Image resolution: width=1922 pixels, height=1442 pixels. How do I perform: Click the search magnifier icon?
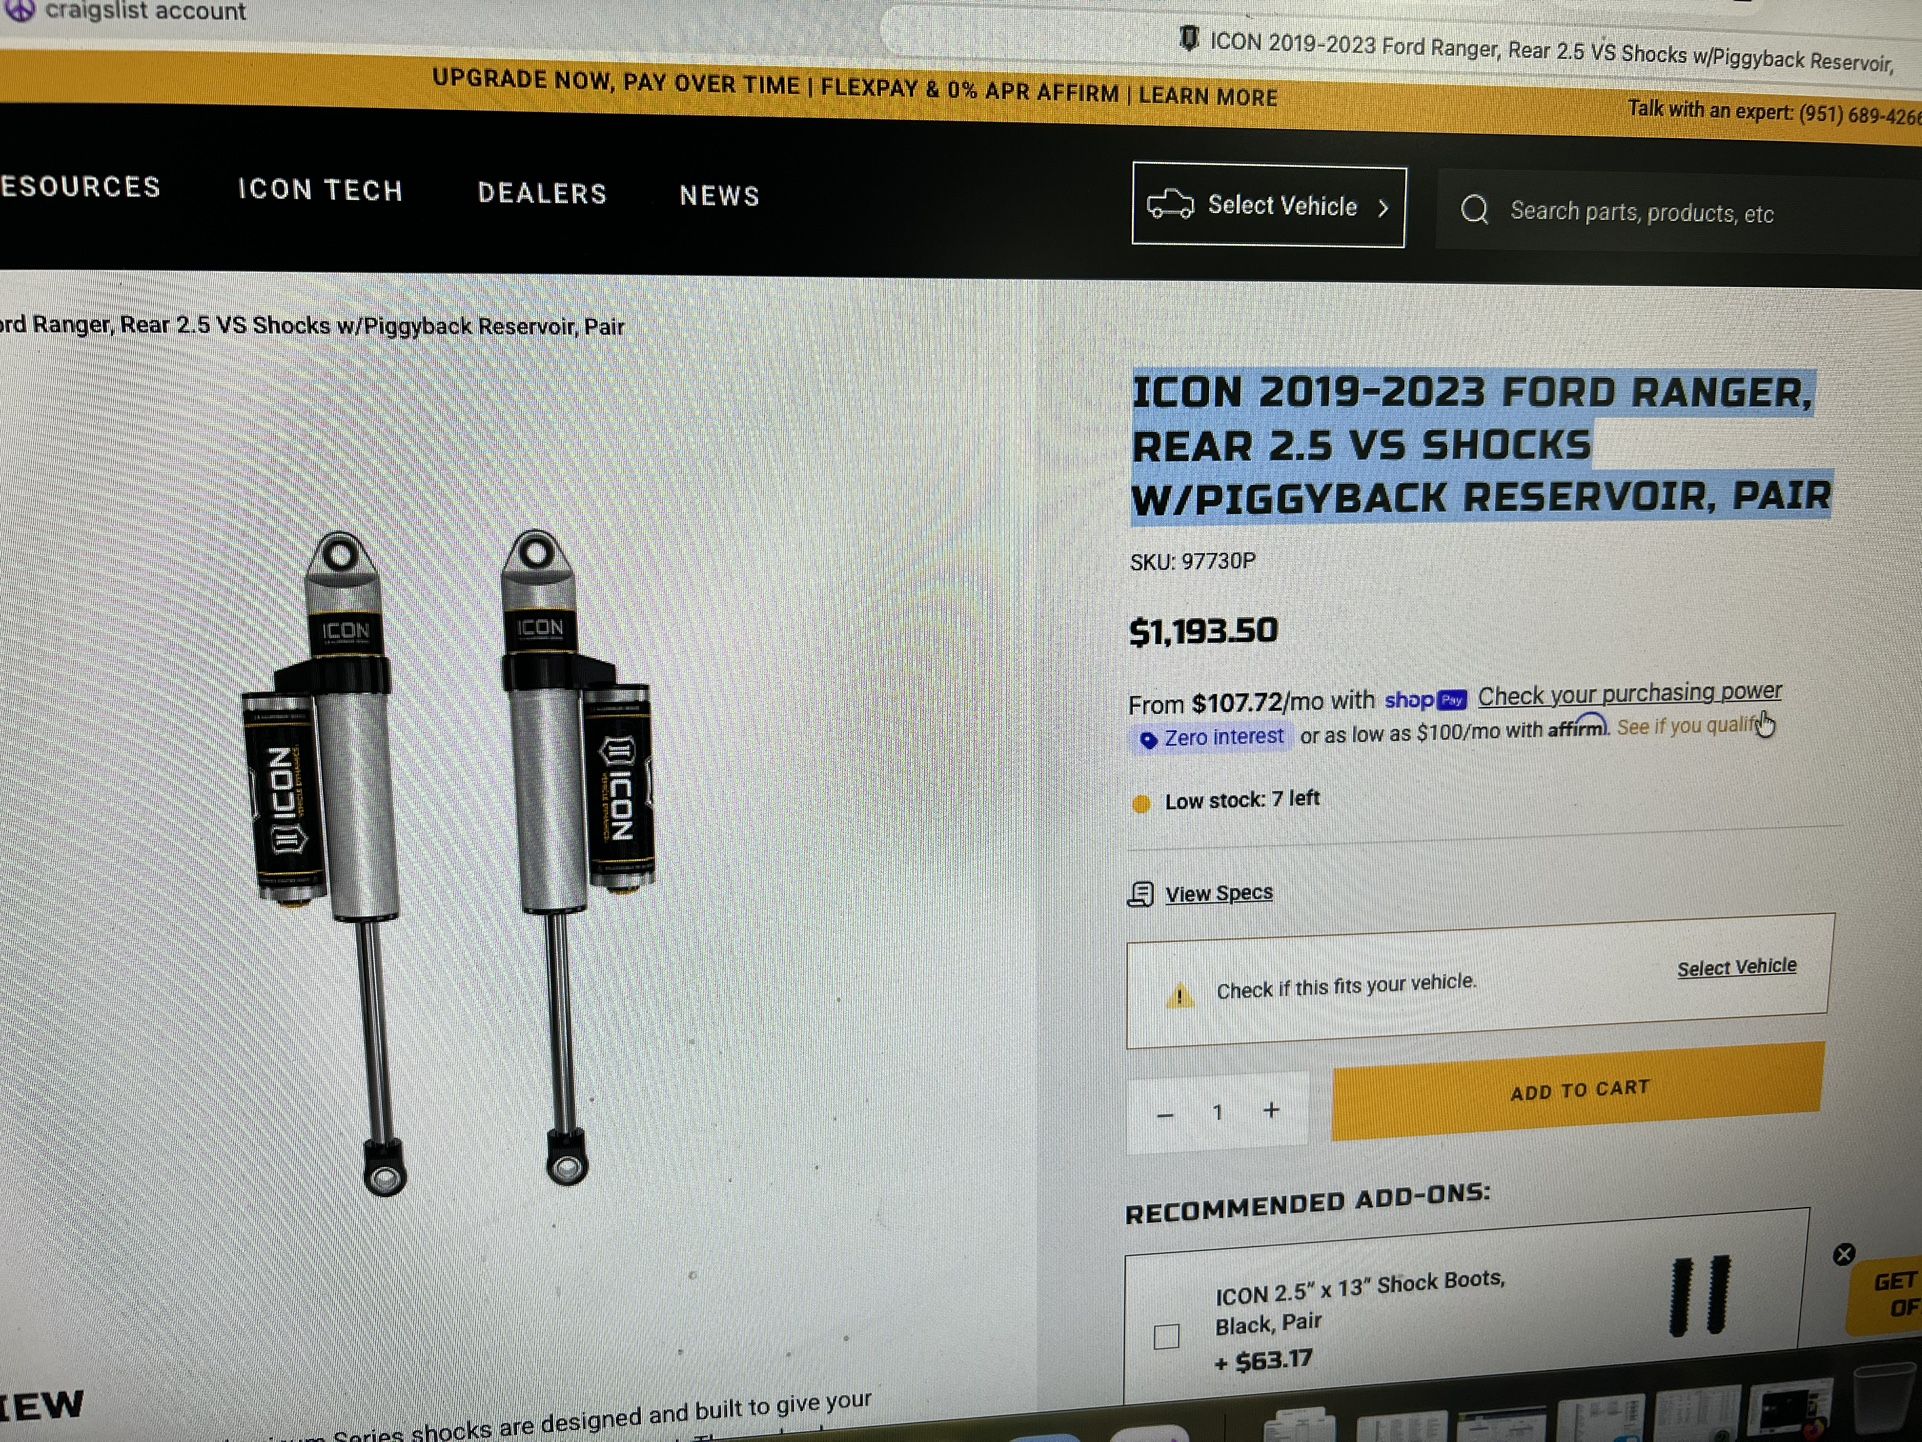[1475, 210]
